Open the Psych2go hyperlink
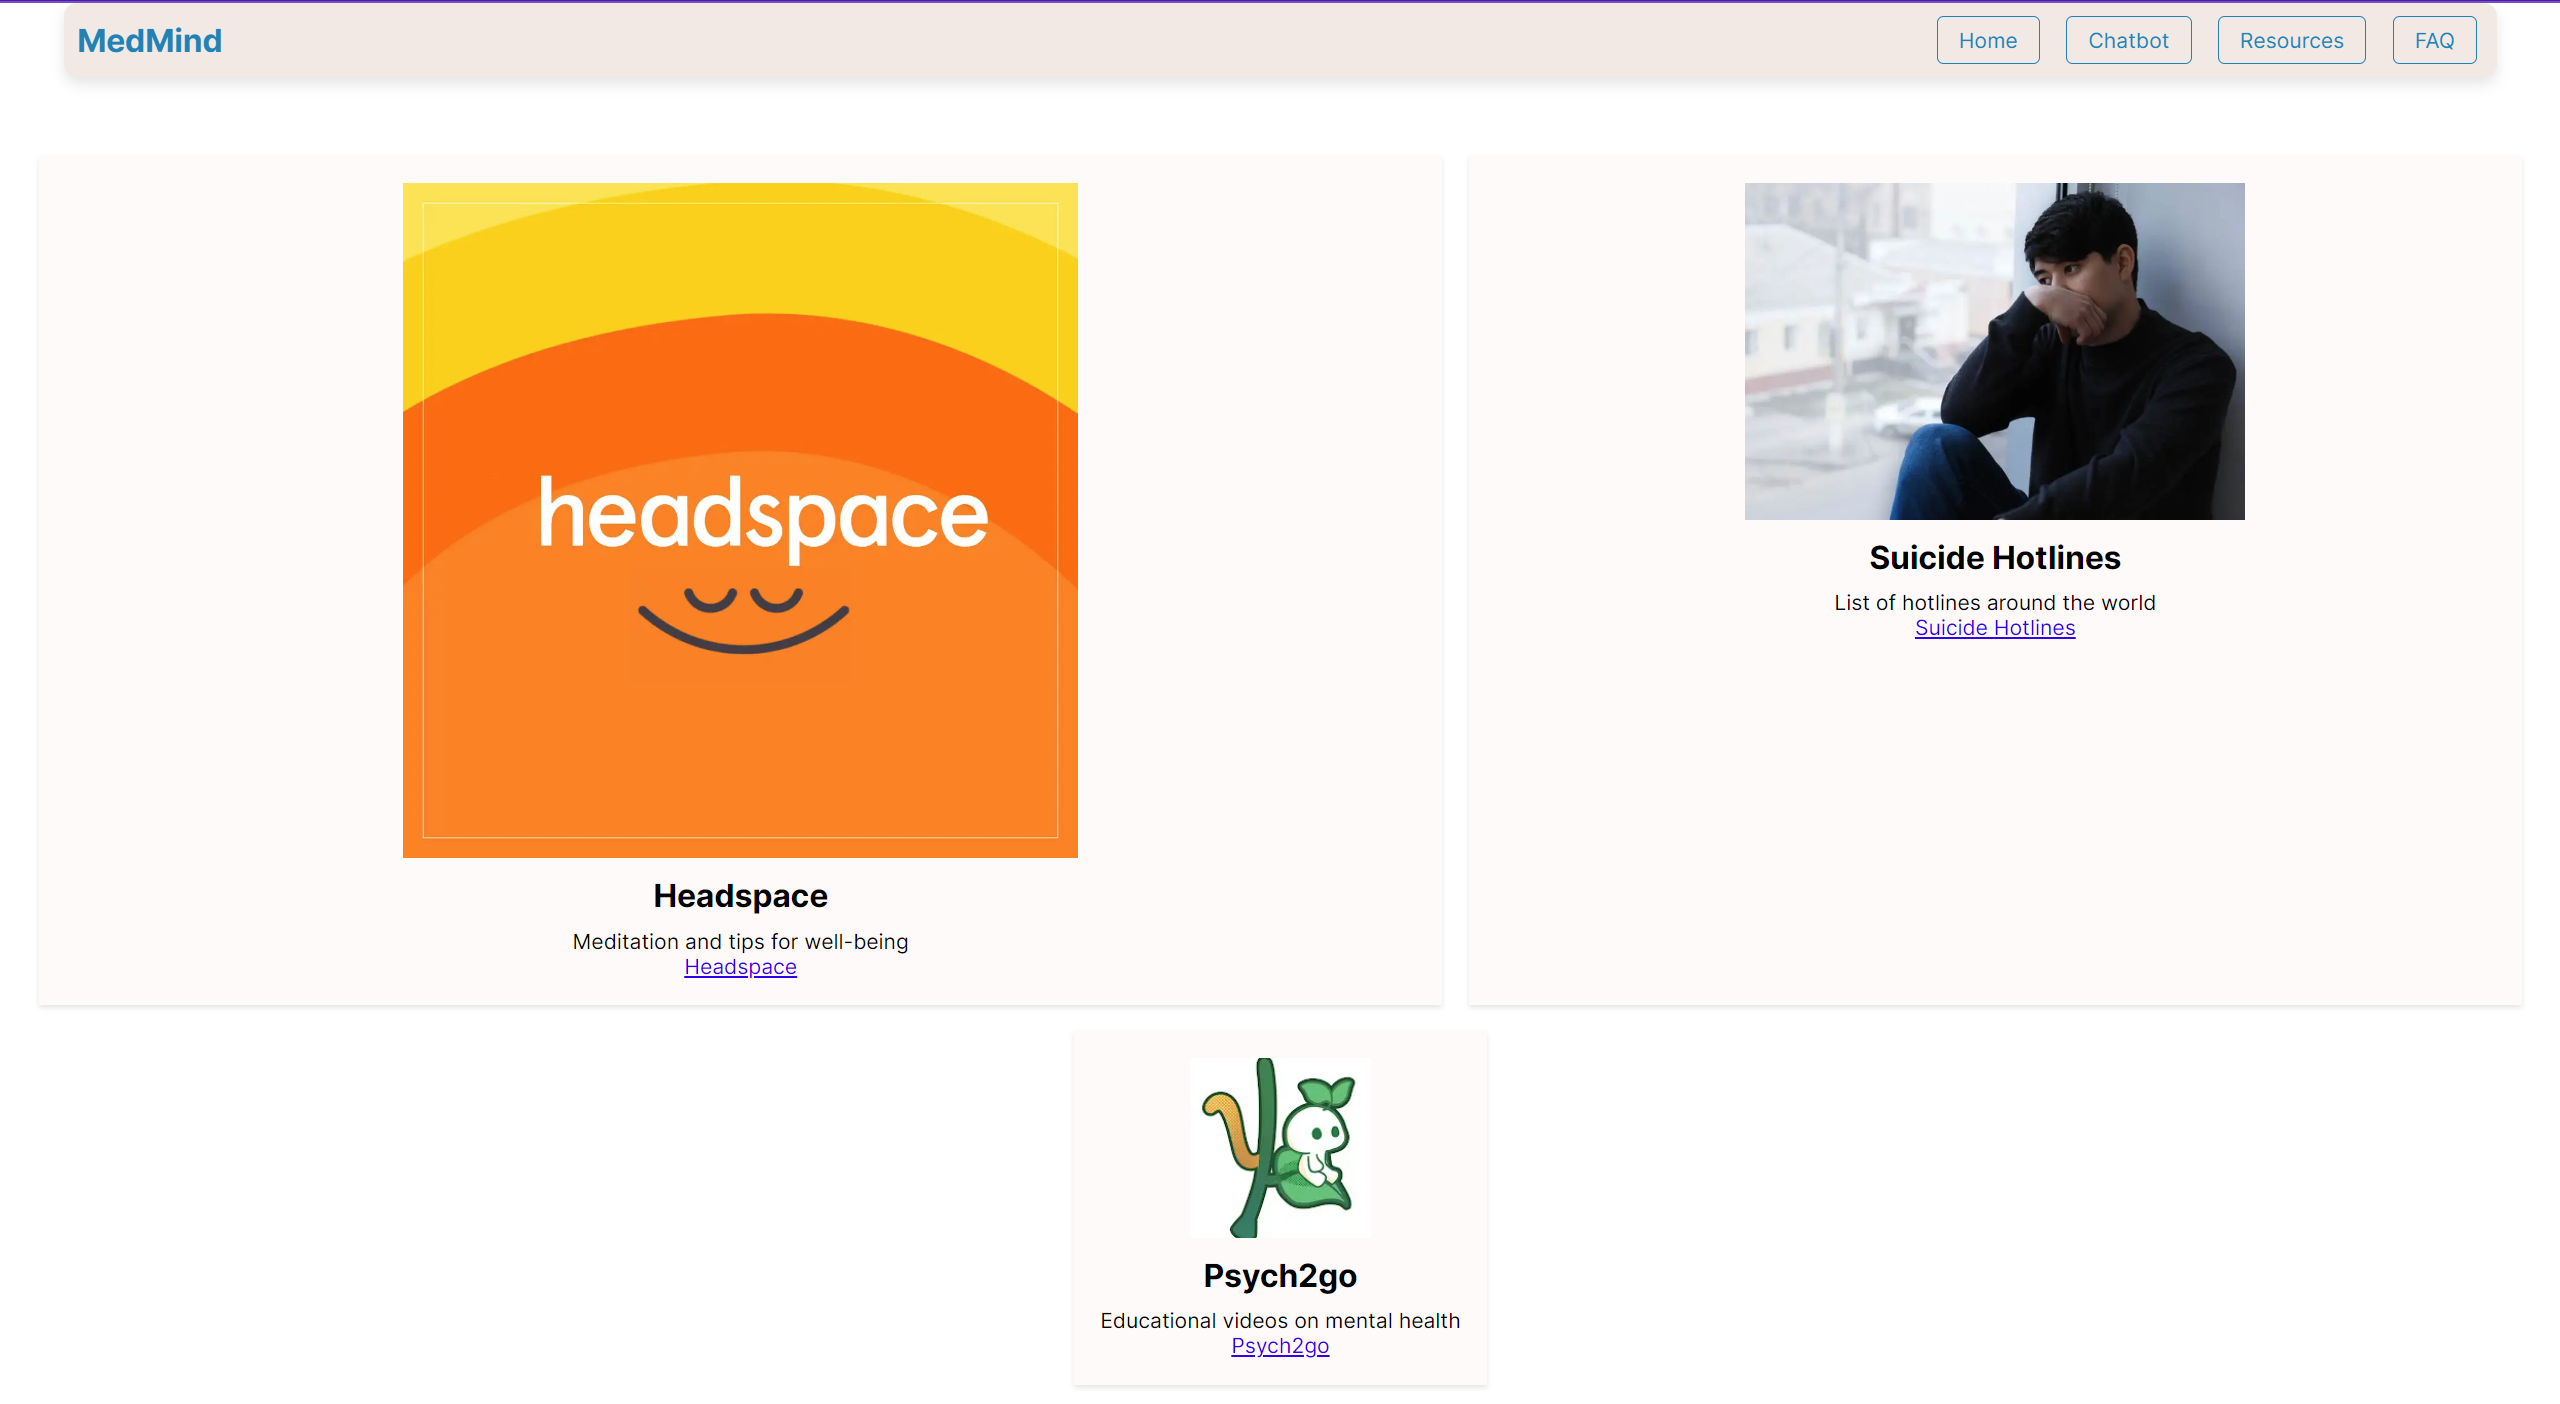The width and height of the screenshot is (2560, 1404). point(1279,1346)
